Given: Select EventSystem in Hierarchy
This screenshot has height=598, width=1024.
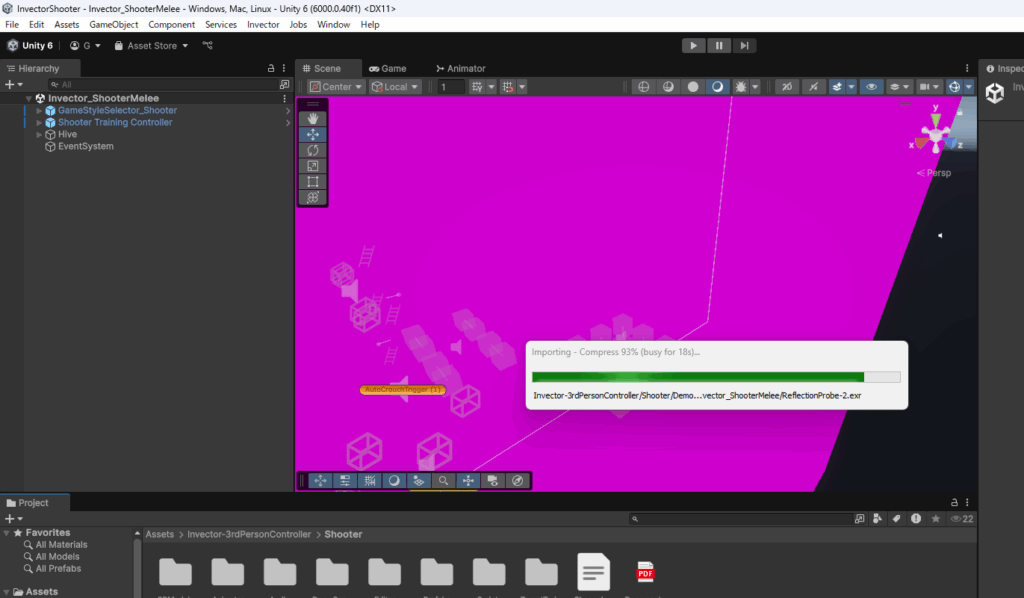Looking at the screenshot, I should pyautogui.click(x=86, y=146).
